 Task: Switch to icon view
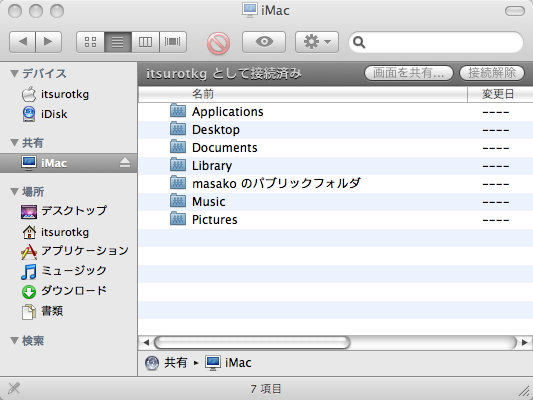90,42
